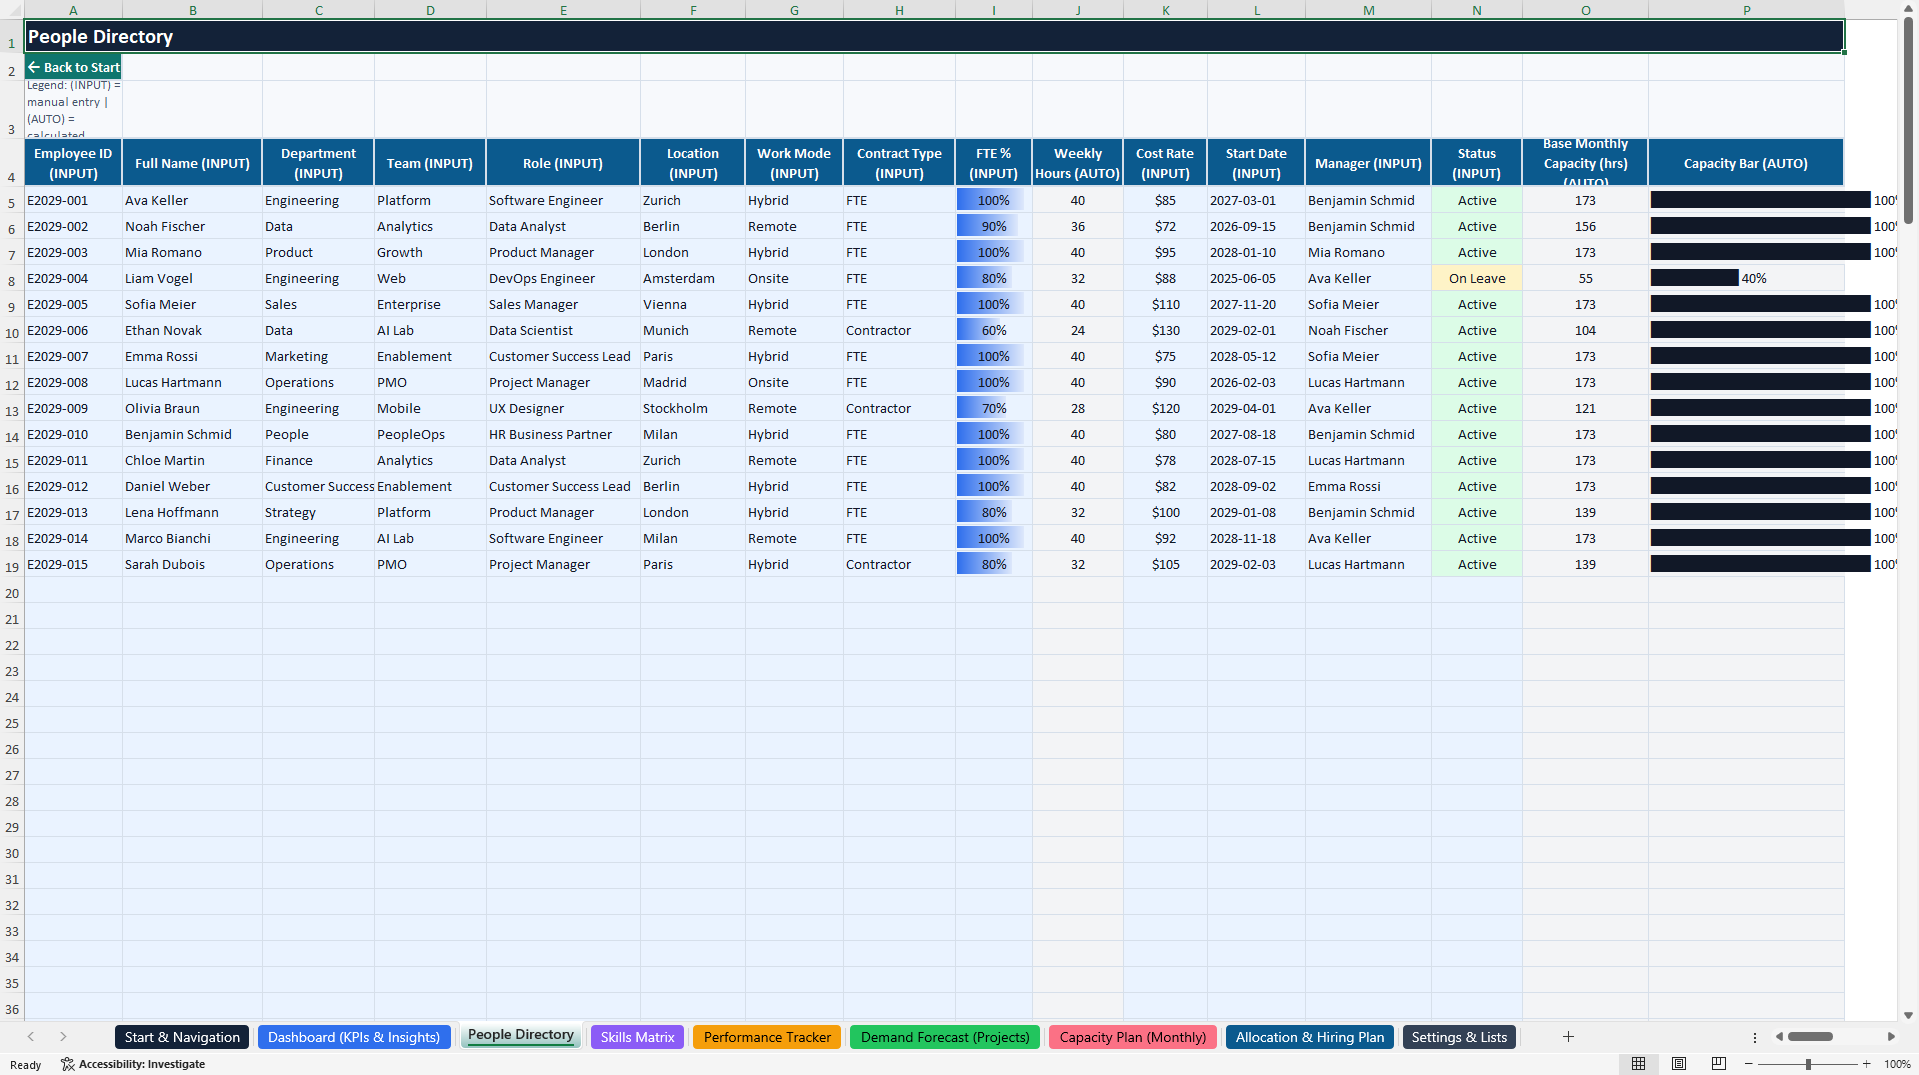Select the On Leave status cell
Image resolution: width=1919 pixels, height=1075 pixels.
1477,279
